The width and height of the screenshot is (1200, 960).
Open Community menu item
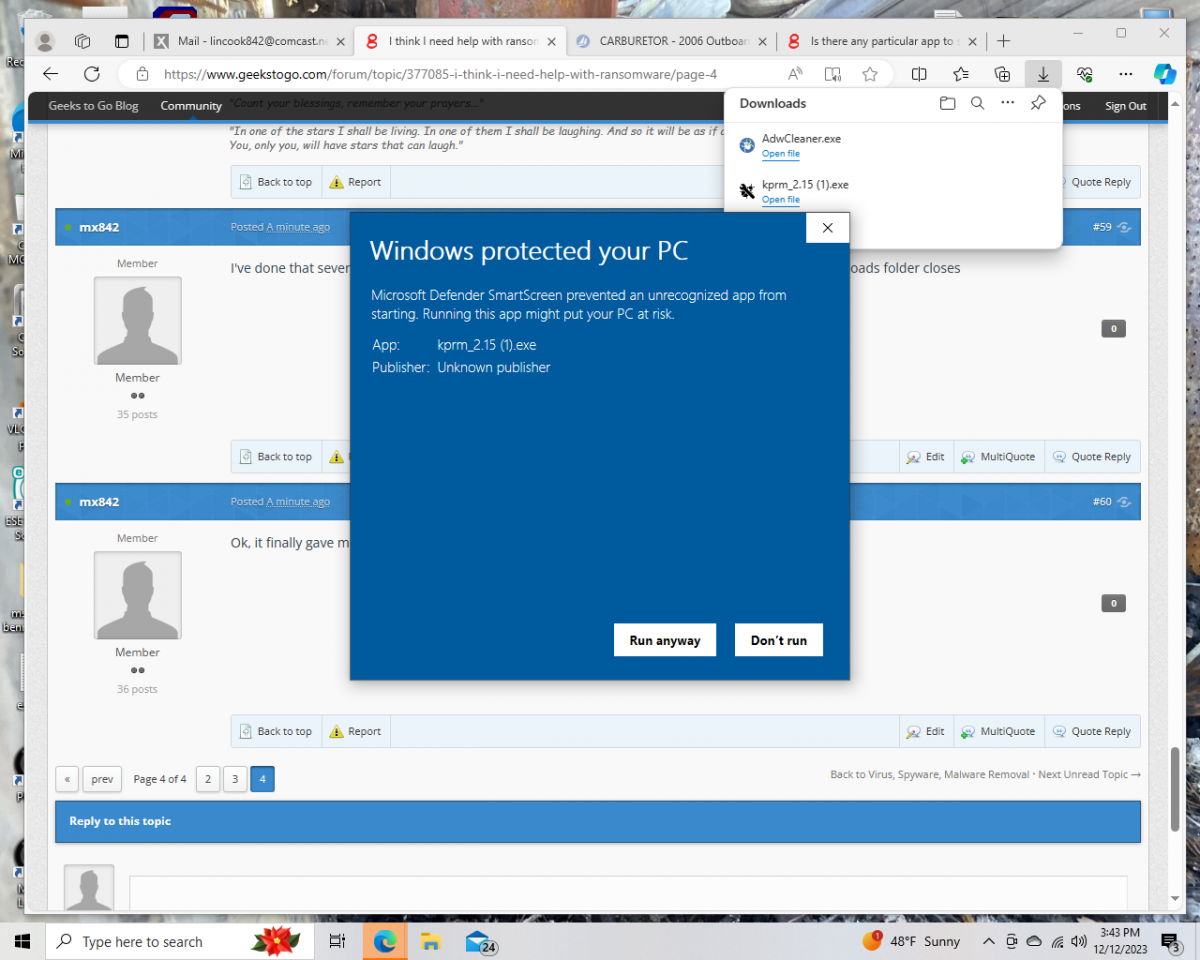click(191, 106)
